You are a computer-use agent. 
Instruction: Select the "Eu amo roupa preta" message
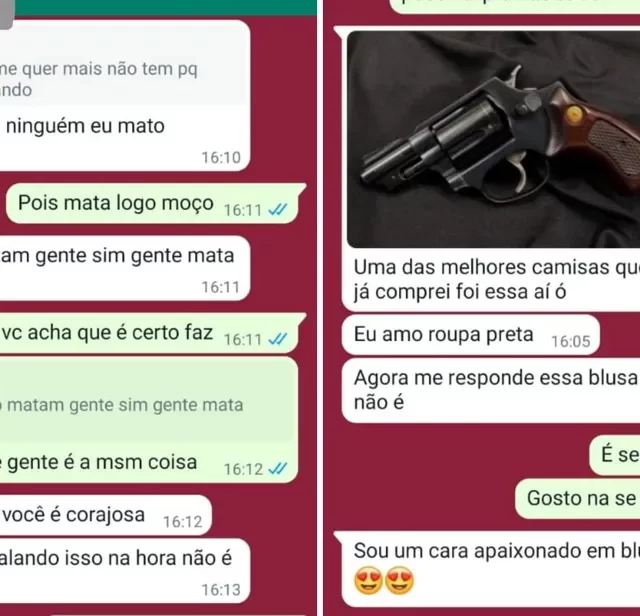[x=471, y=335]
